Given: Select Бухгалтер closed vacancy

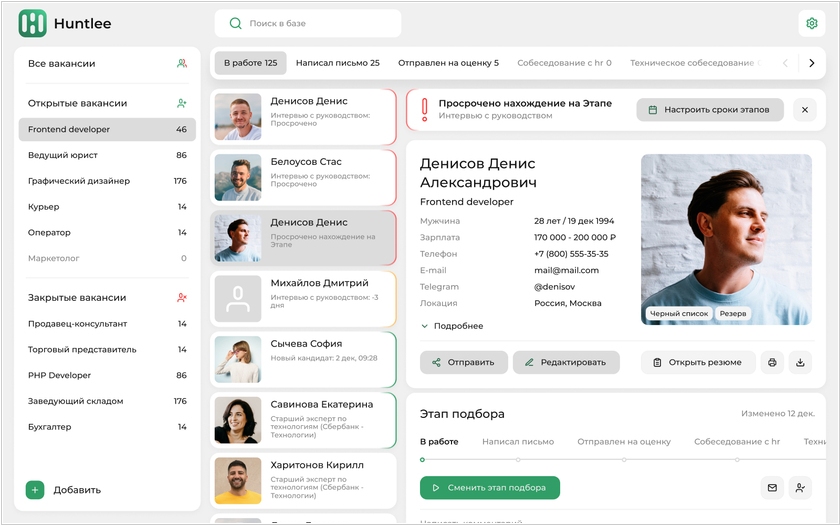Looking at the screenshot, I should (x=107, y=426).
